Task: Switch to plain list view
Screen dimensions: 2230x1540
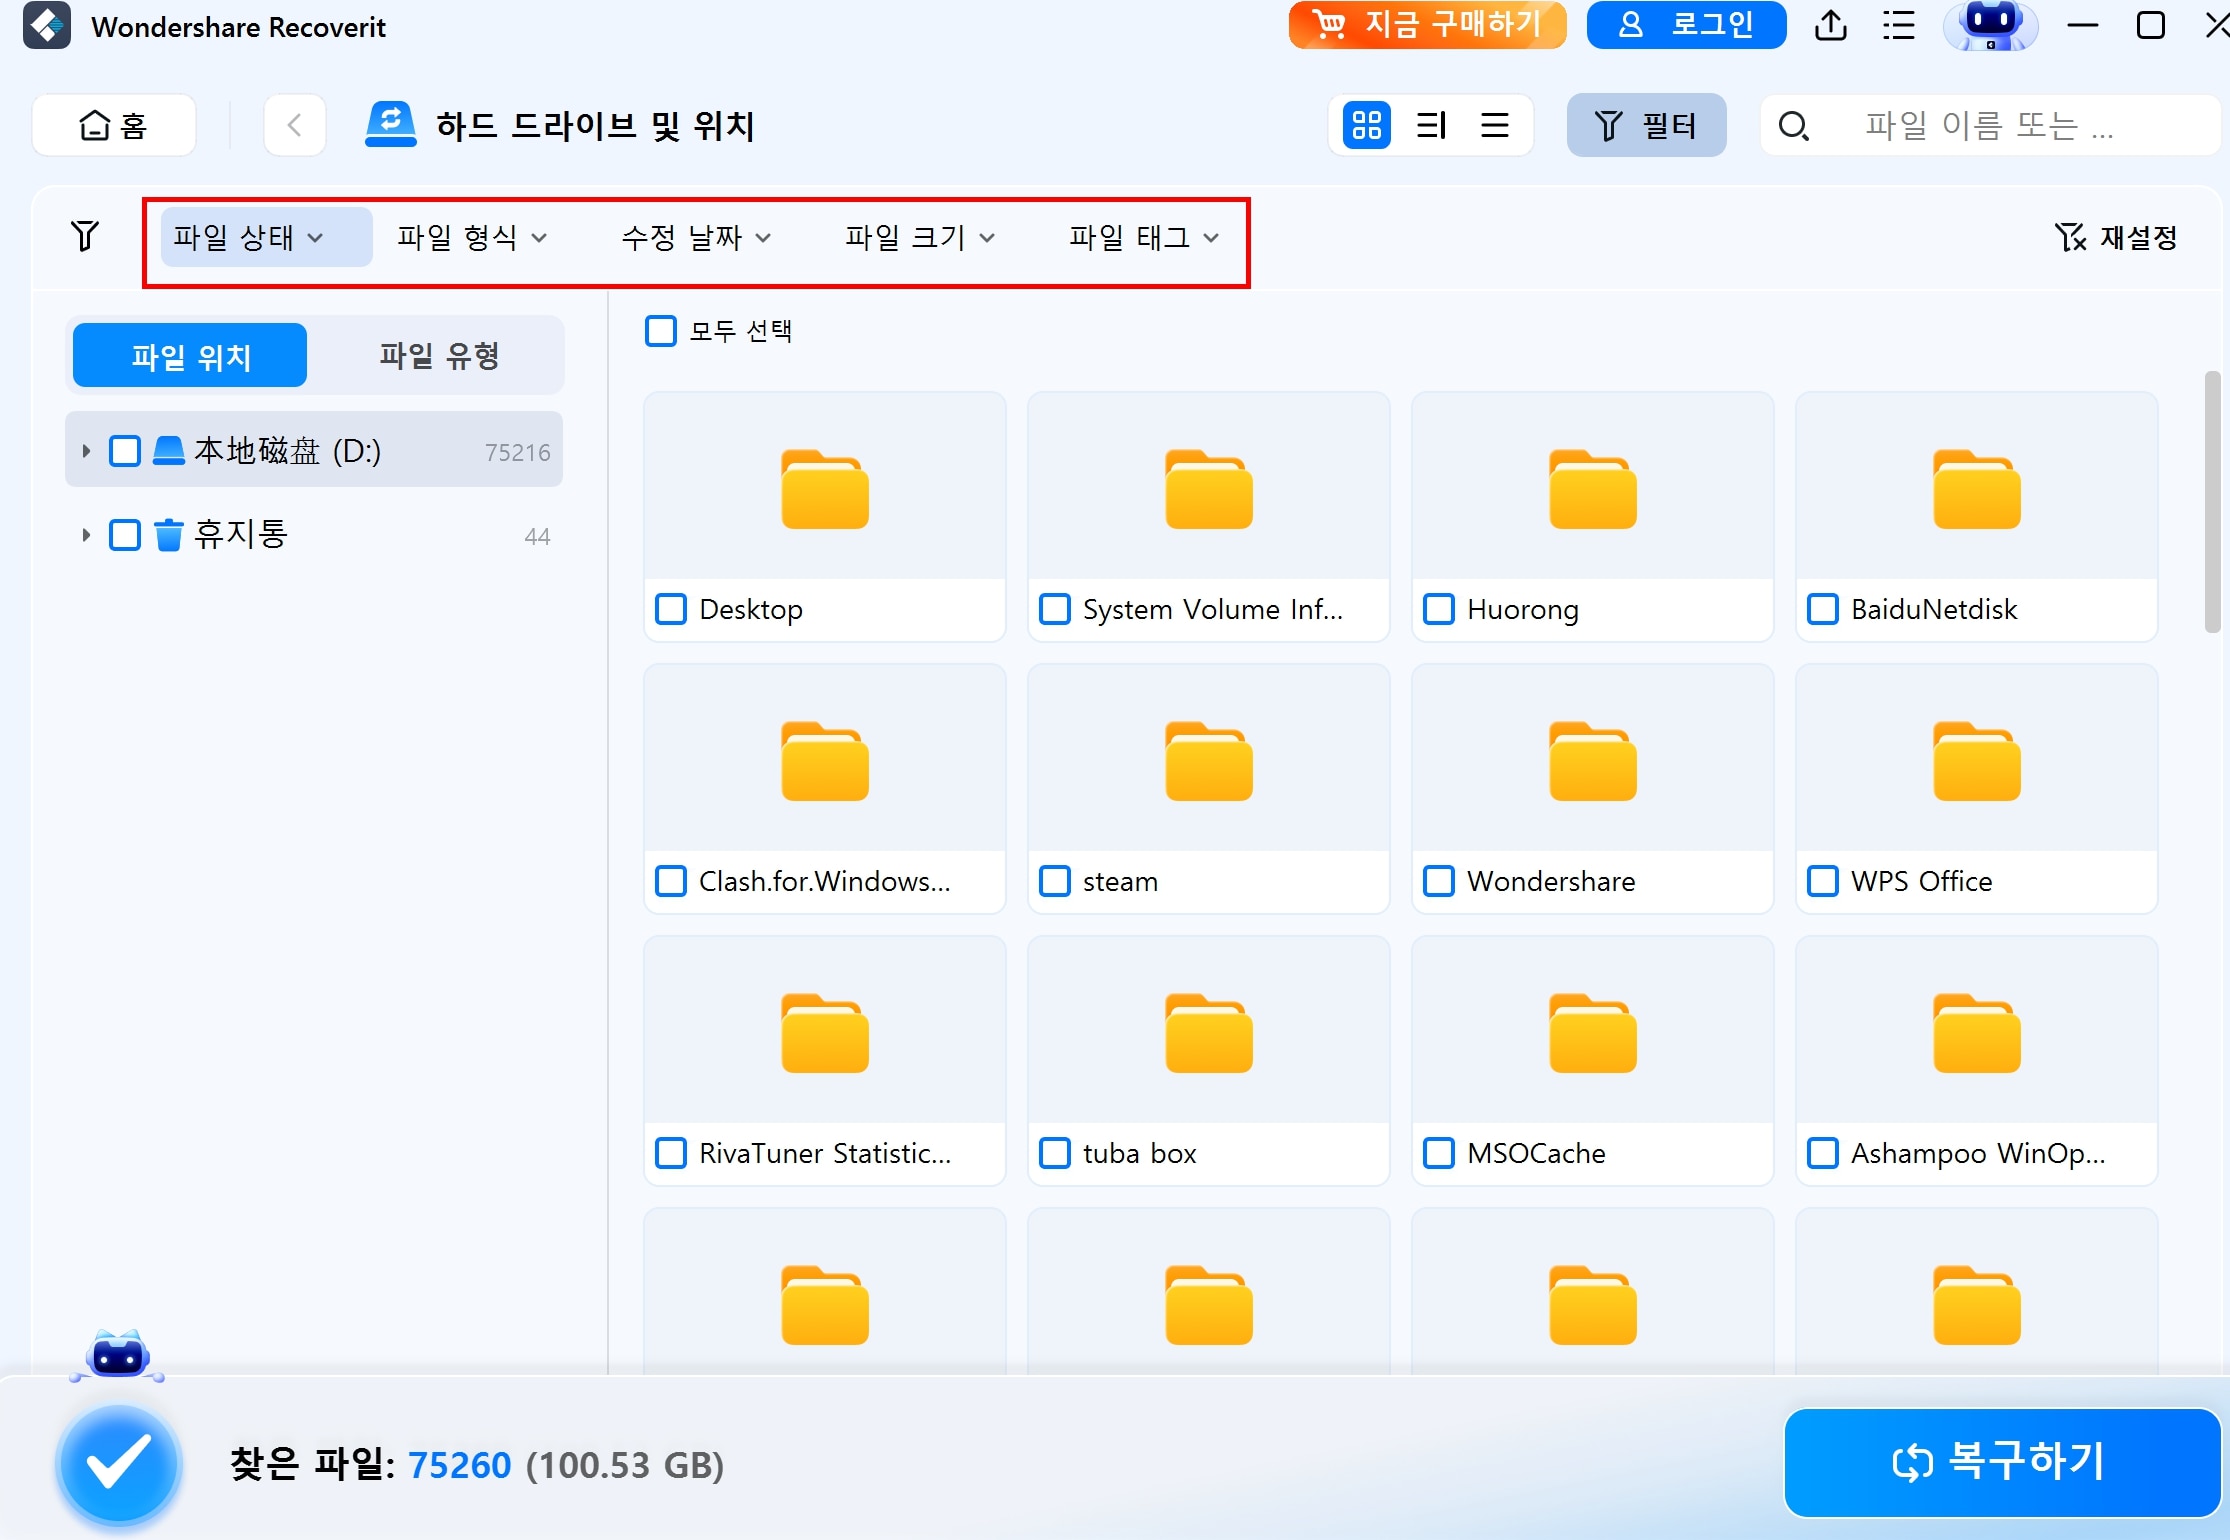Action: tap(1495, 126)
